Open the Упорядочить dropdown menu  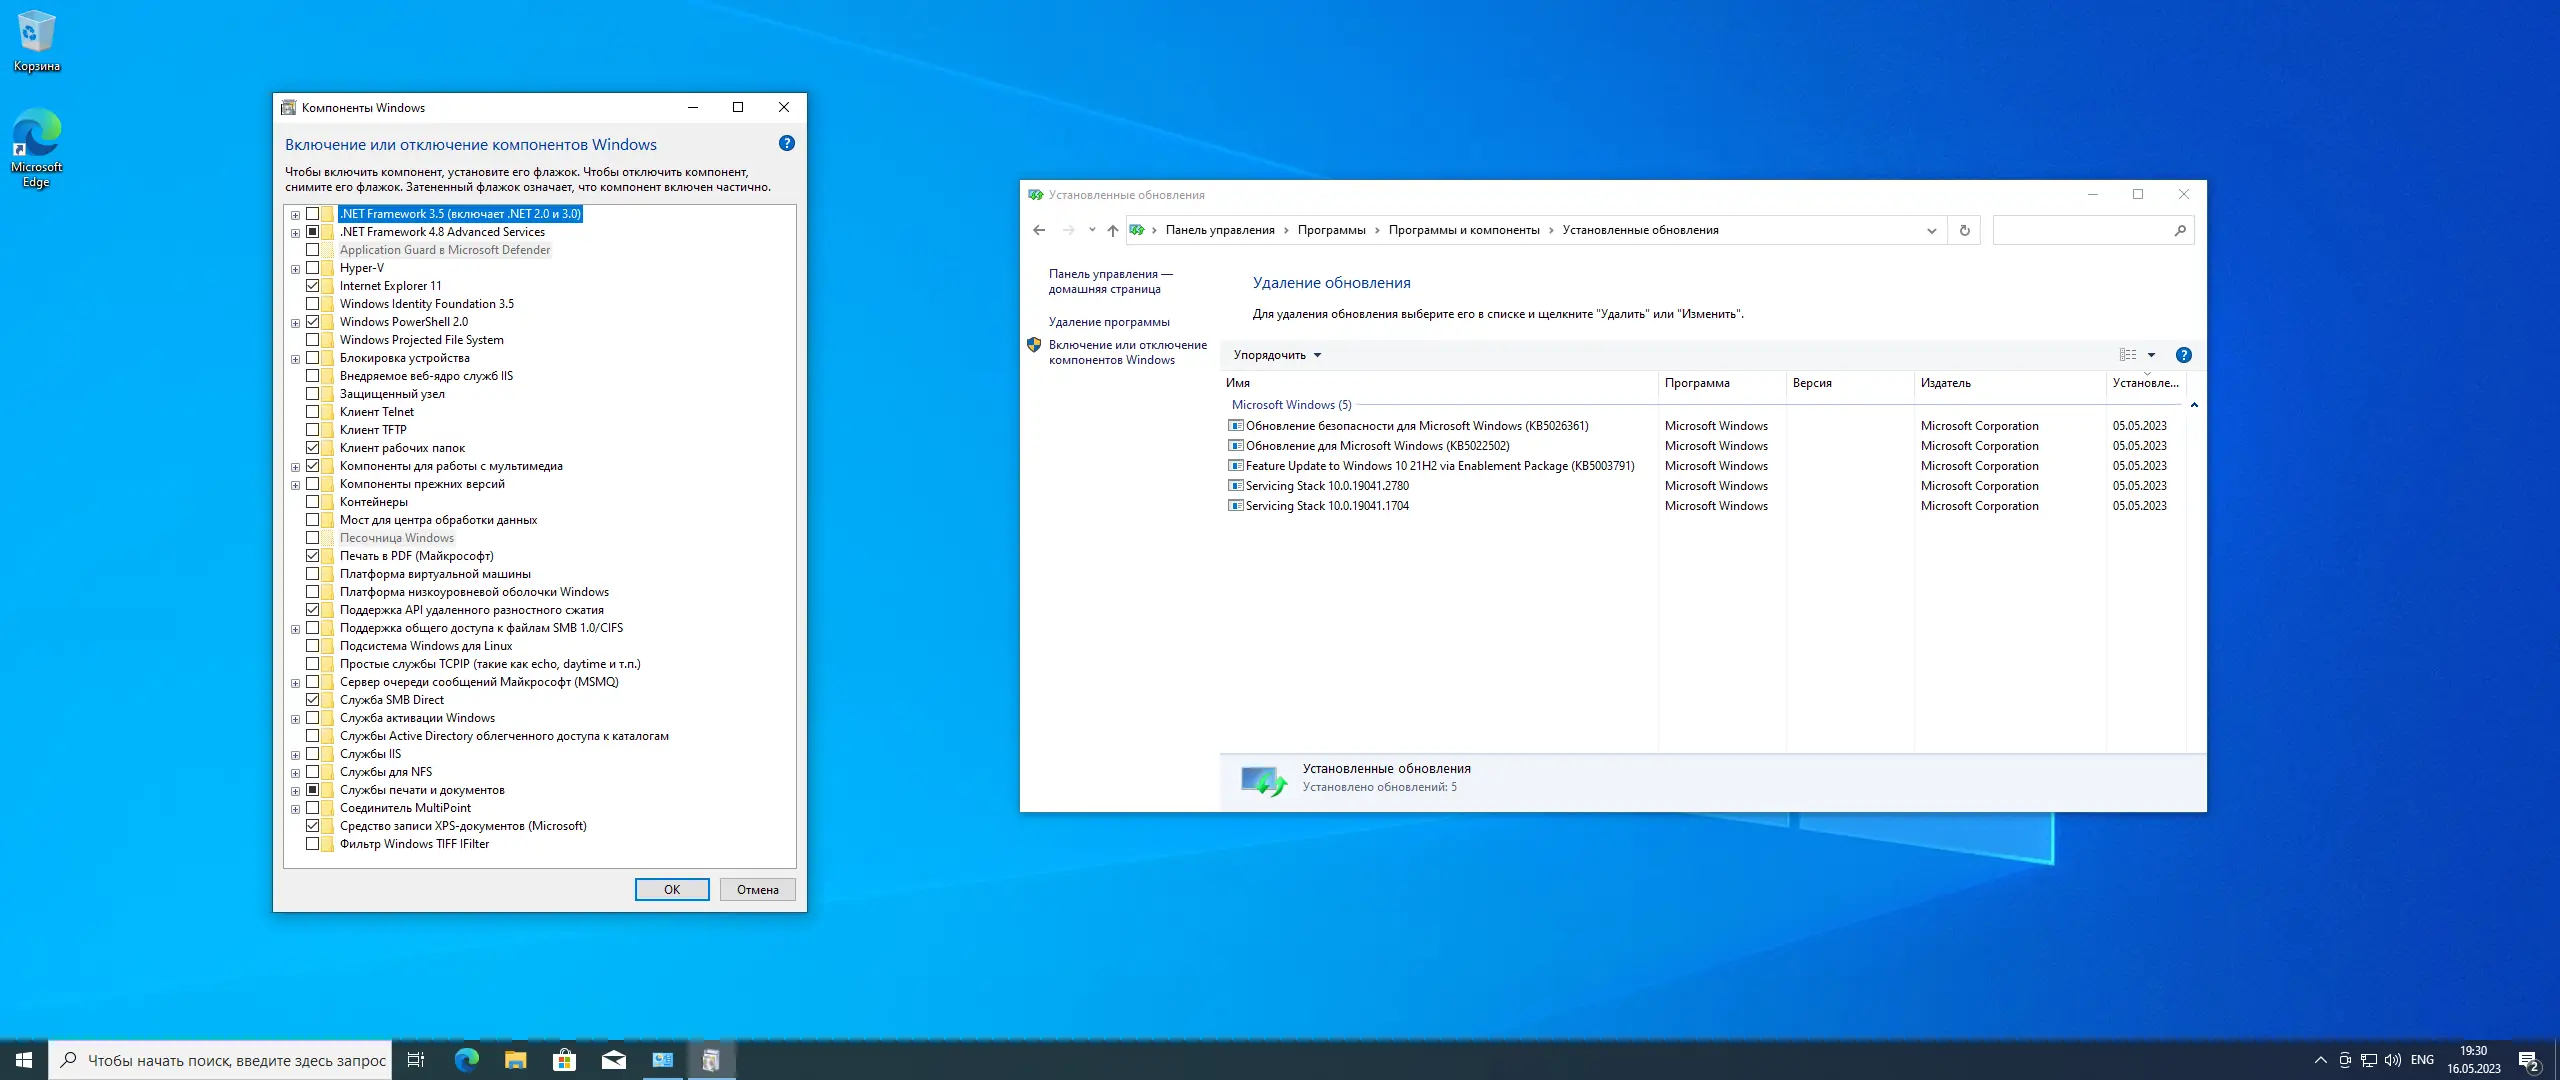(1276, 355)
